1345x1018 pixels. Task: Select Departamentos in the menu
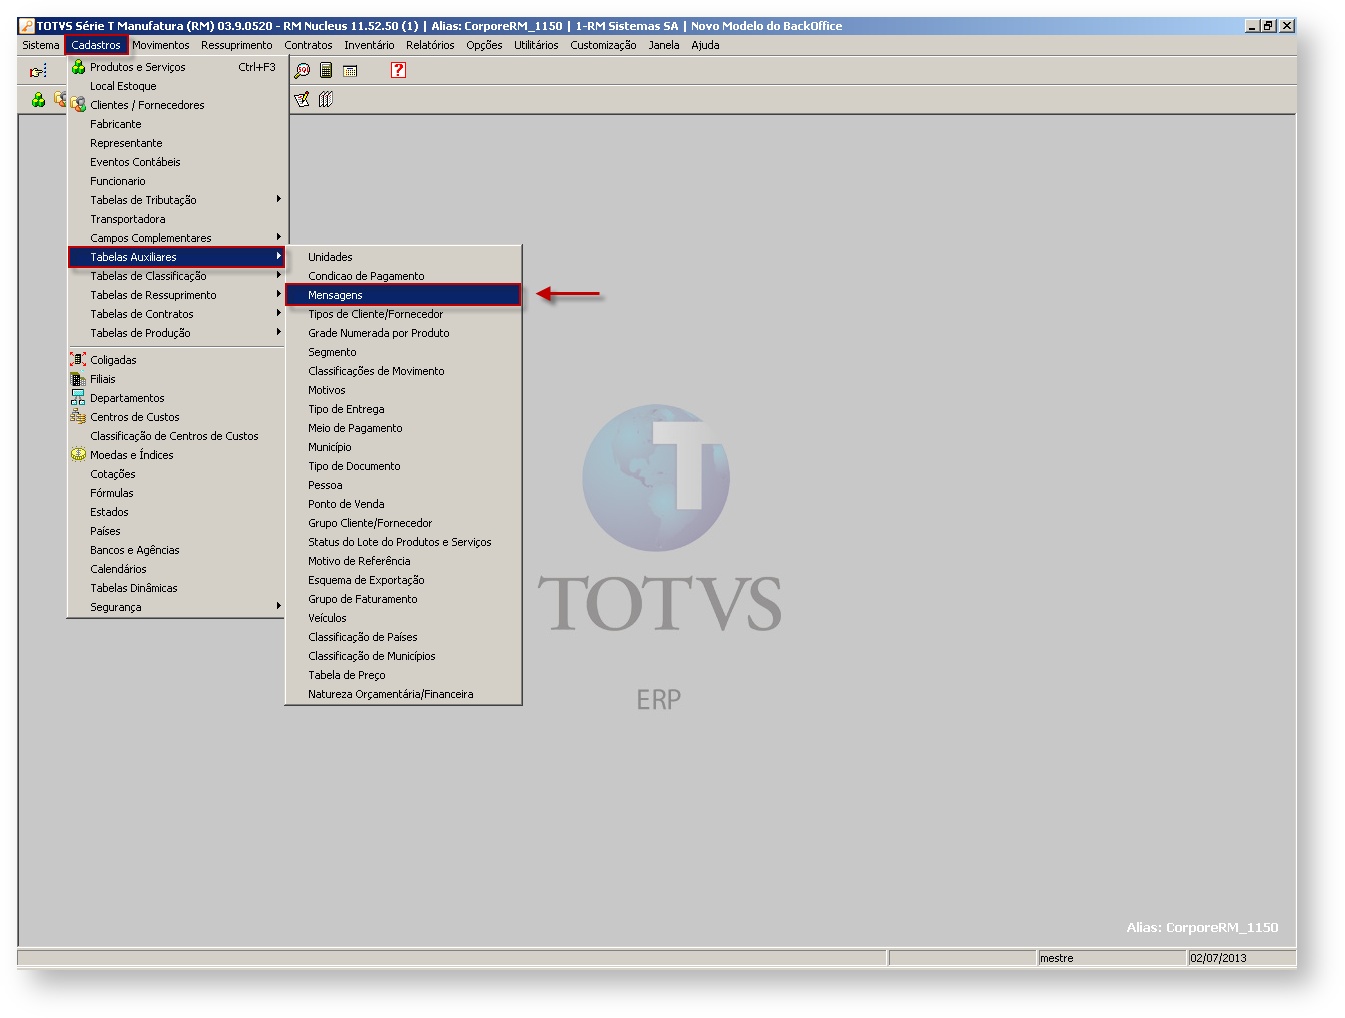[x=177, y=398]
